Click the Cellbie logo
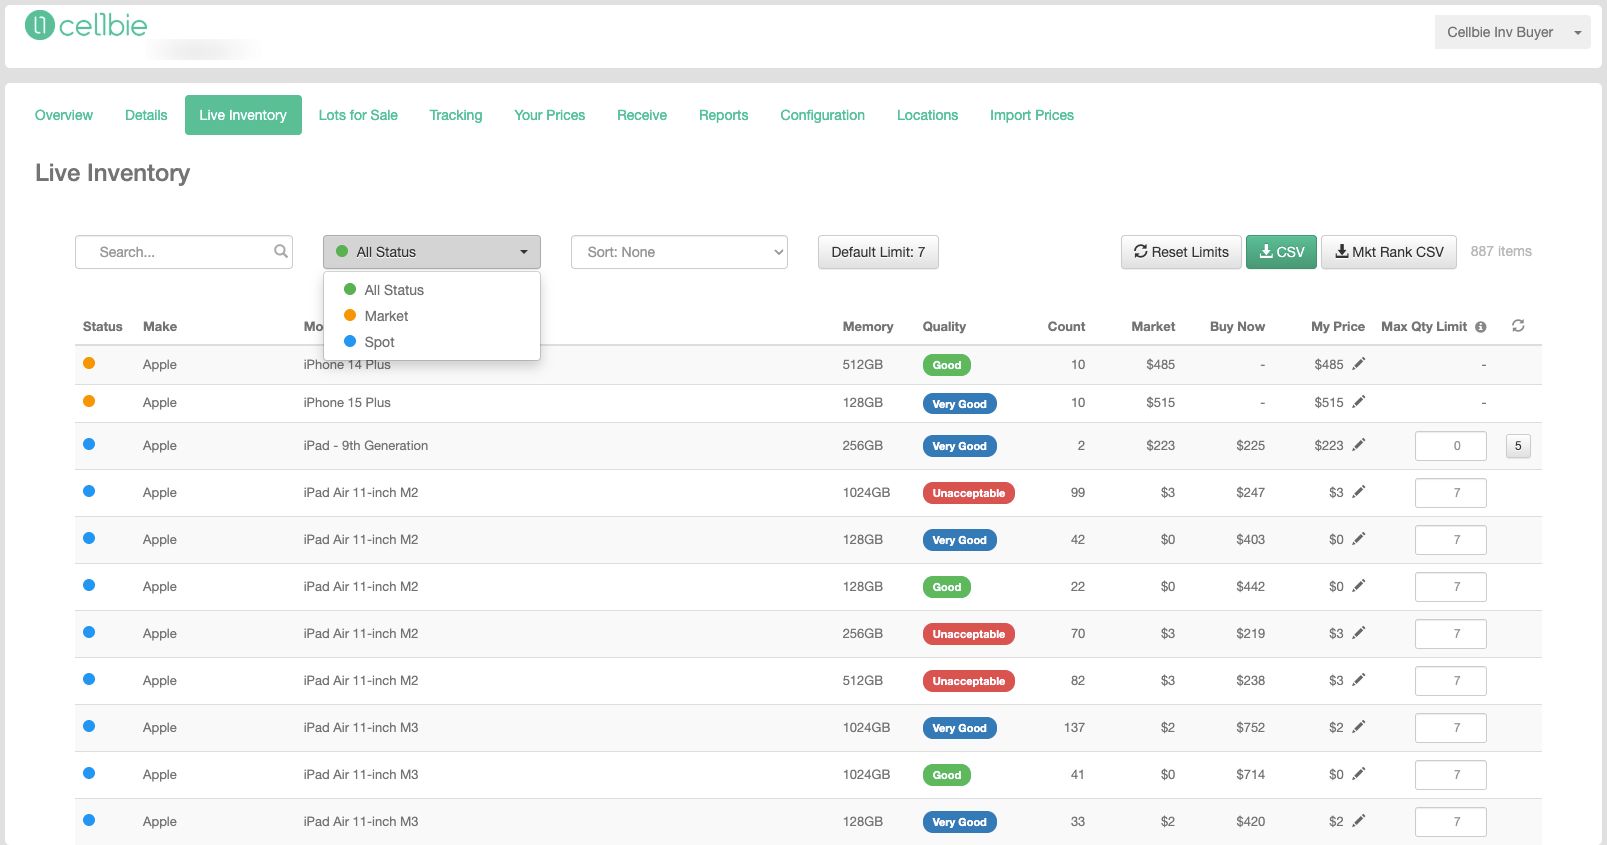Screen dimensions: 1607x845 [x=86, y=25]
